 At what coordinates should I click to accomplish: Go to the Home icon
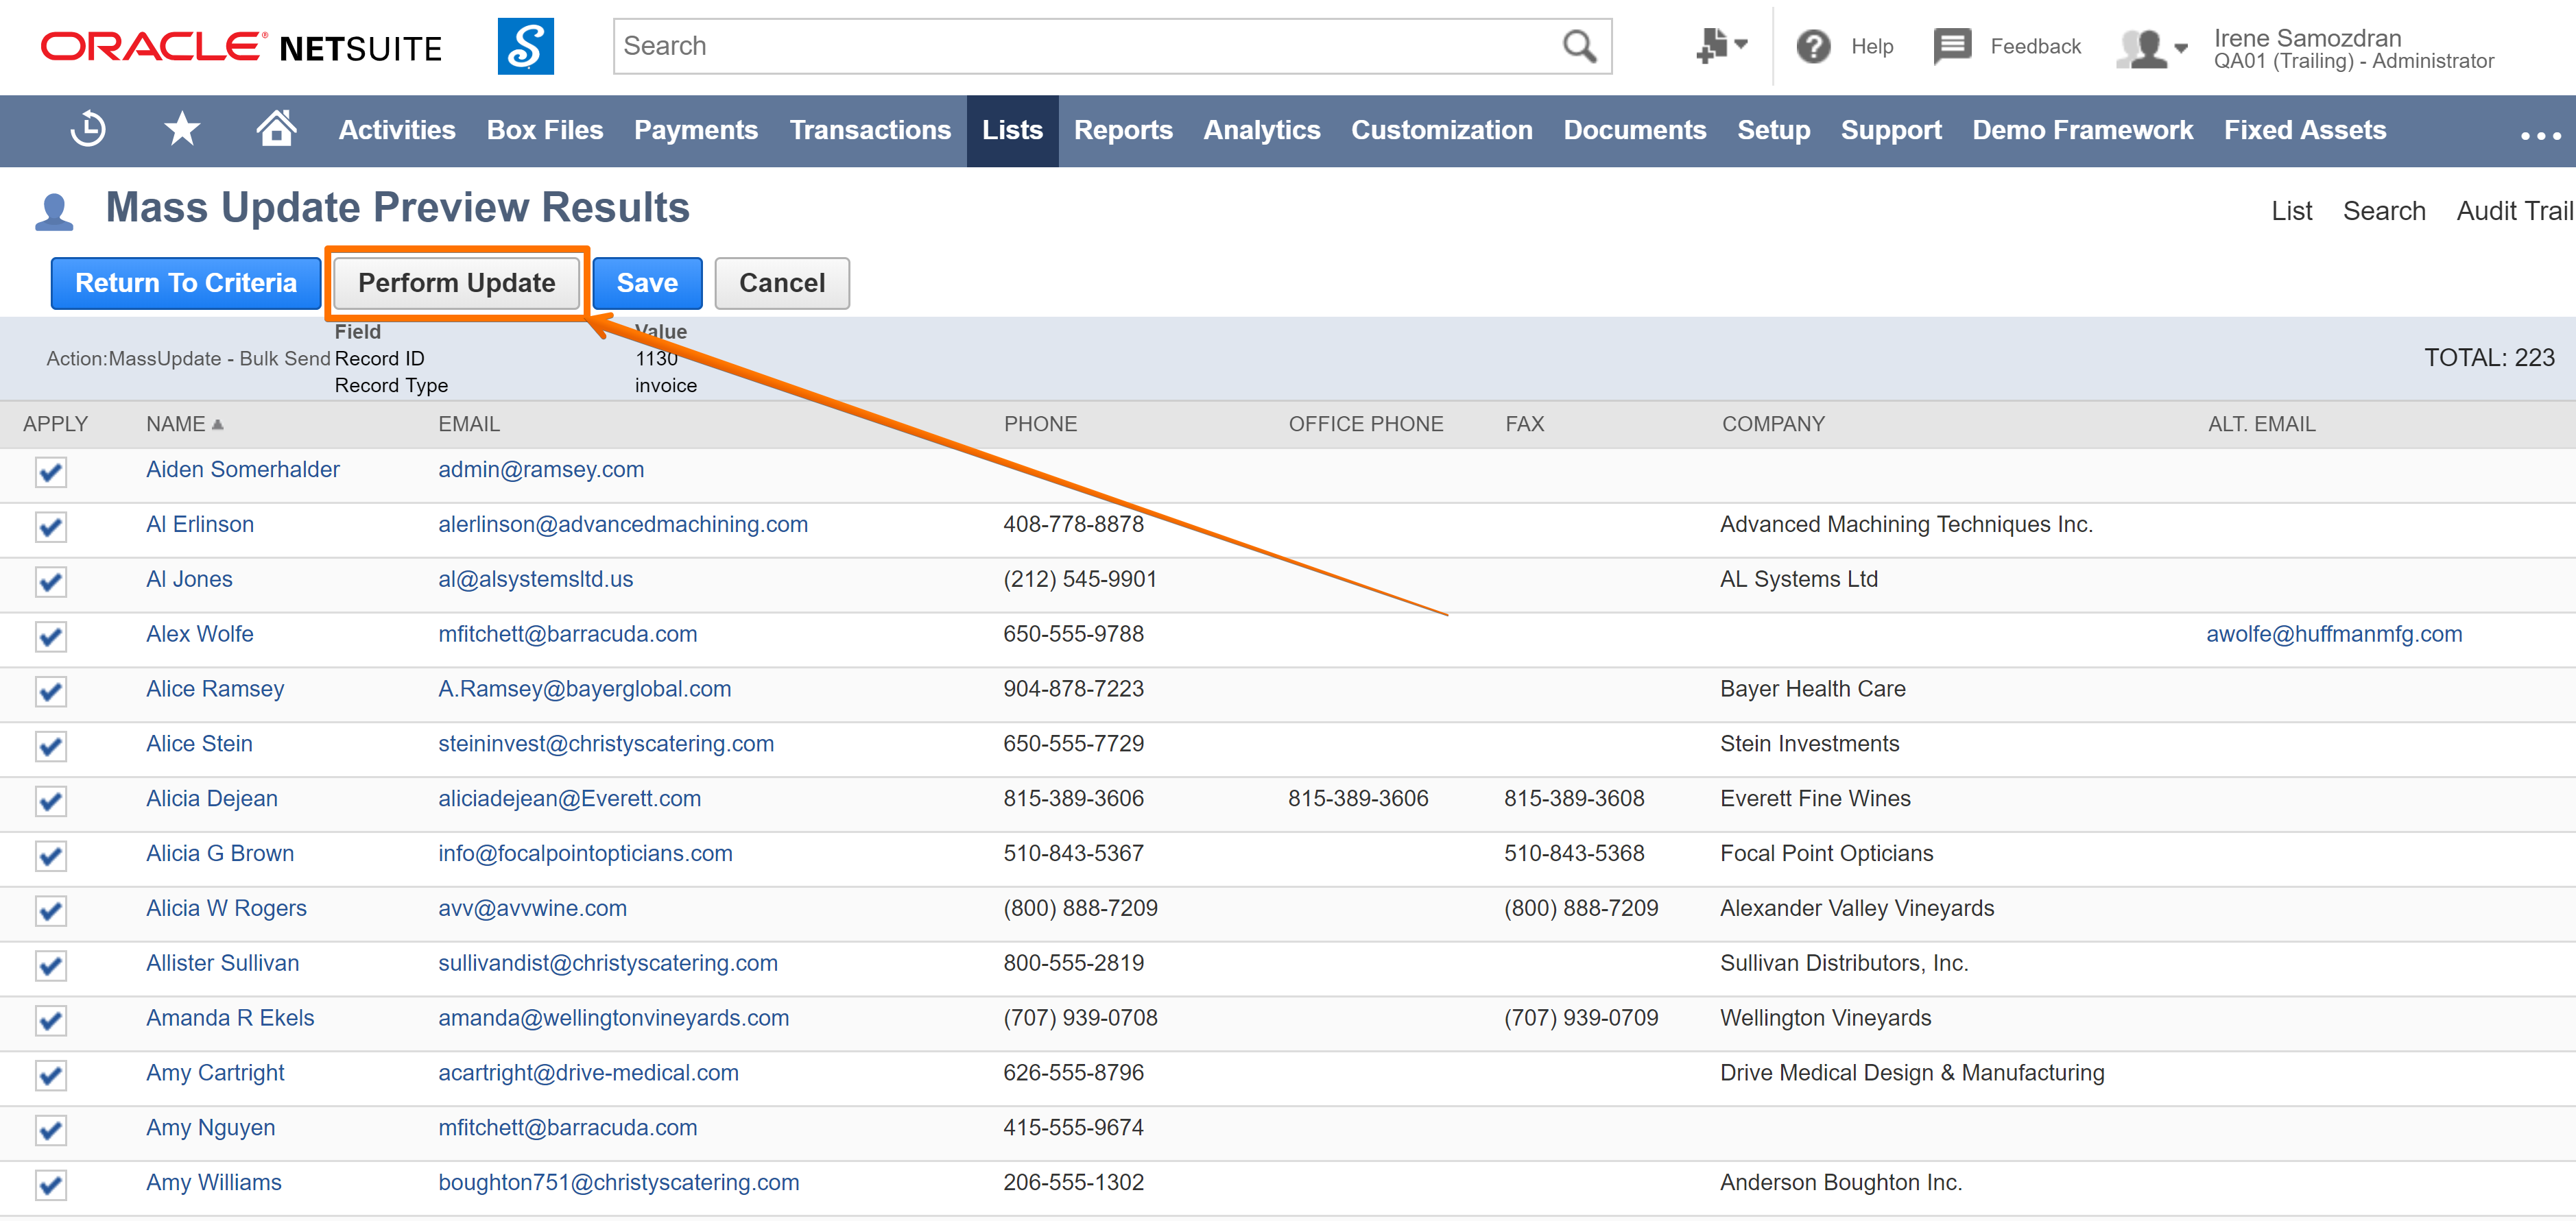(276, 129)
